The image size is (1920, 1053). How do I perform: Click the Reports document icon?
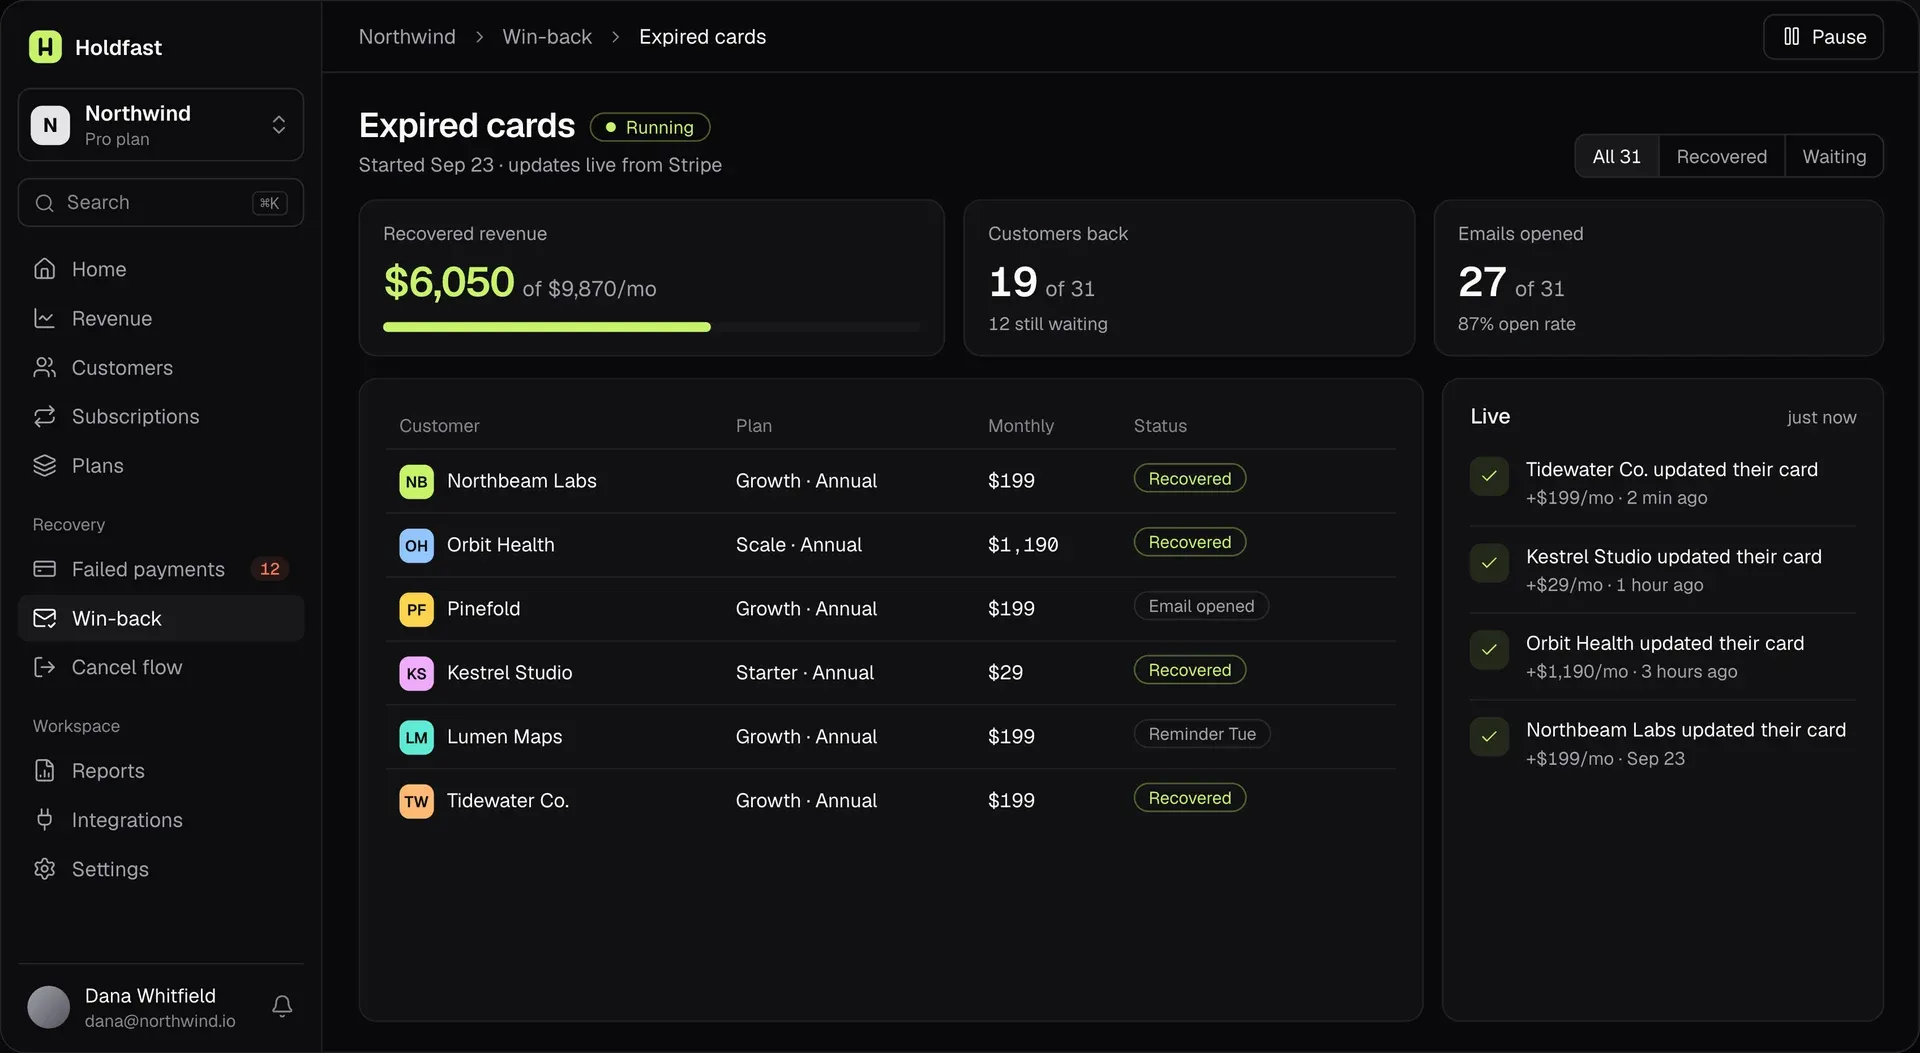point(44,771)
